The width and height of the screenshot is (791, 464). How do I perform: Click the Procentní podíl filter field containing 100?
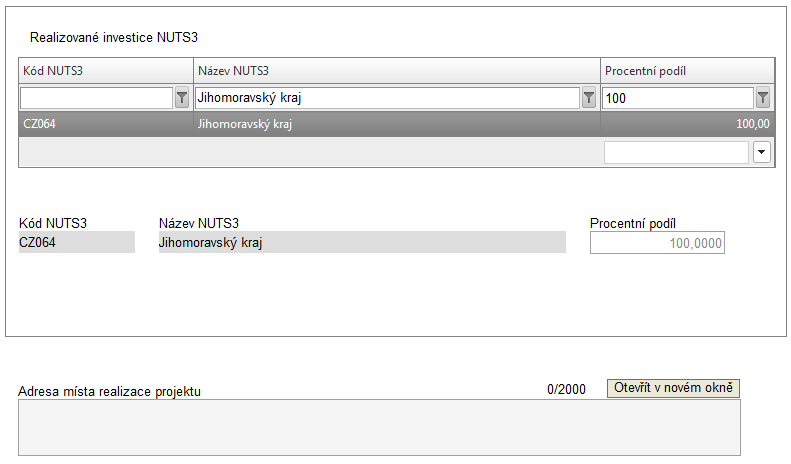pos(678,98)
